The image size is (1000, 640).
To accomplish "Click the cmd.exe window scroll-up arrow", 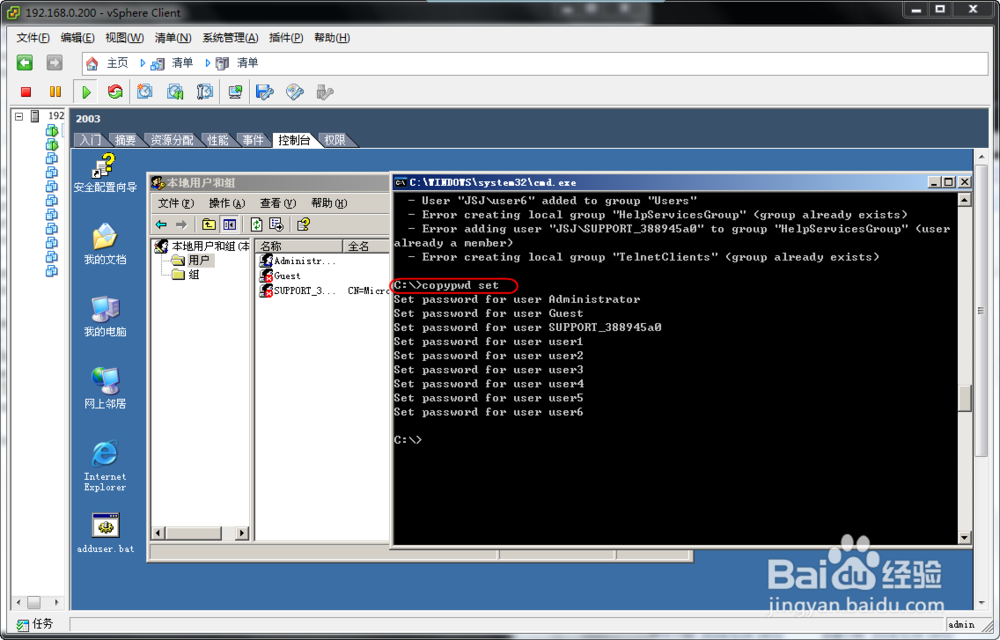I will 964,200.
